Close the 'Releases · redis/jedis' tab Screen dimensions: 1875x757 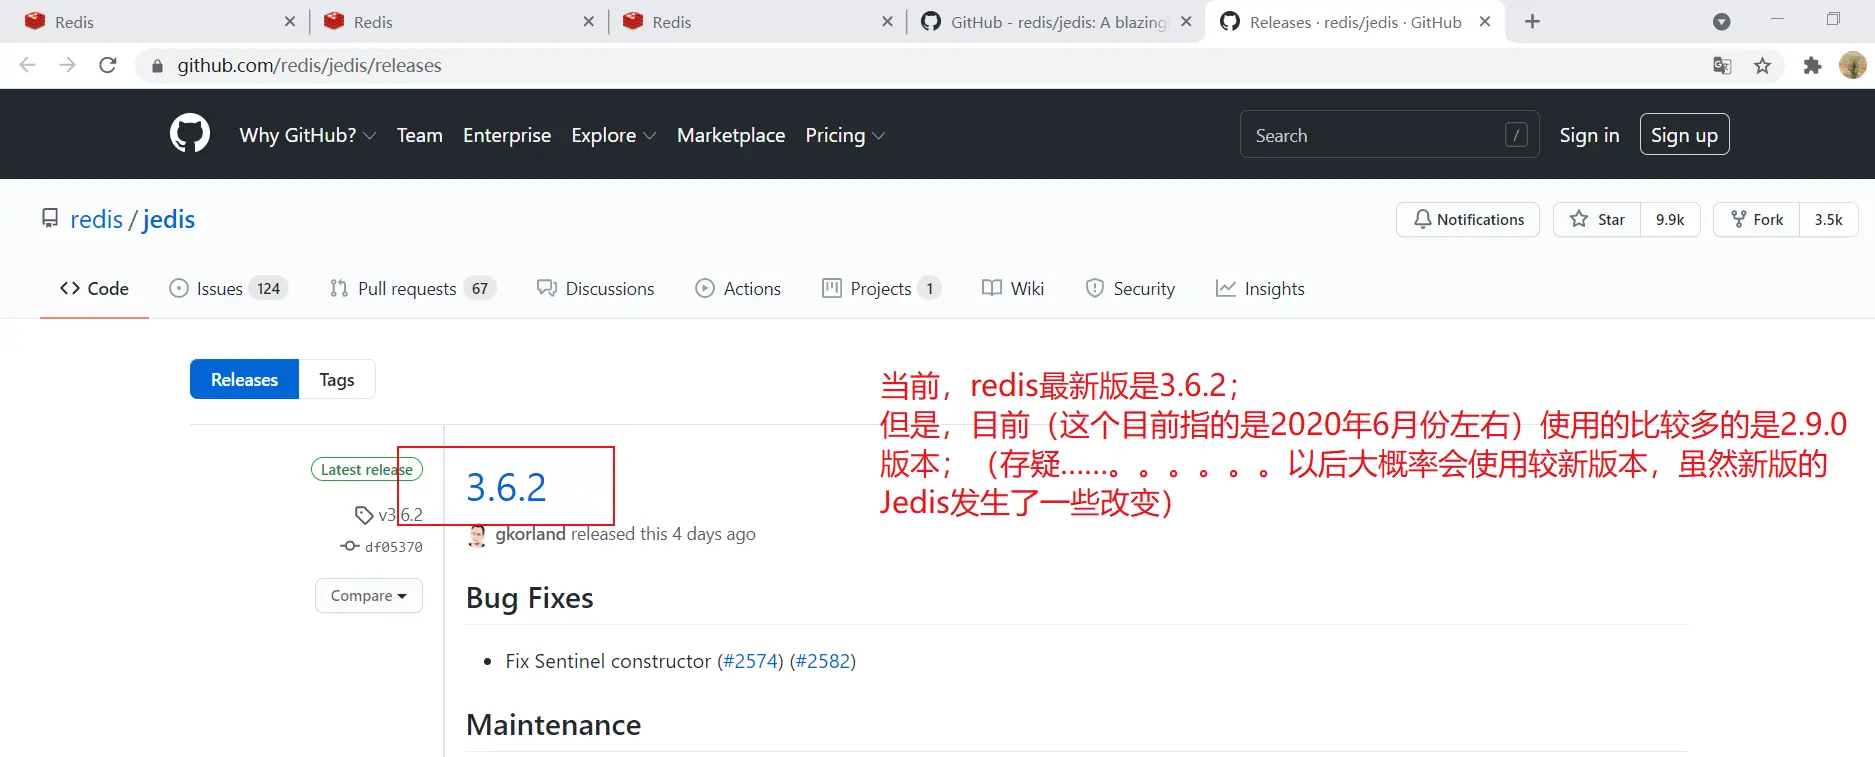pos(1485,21)
